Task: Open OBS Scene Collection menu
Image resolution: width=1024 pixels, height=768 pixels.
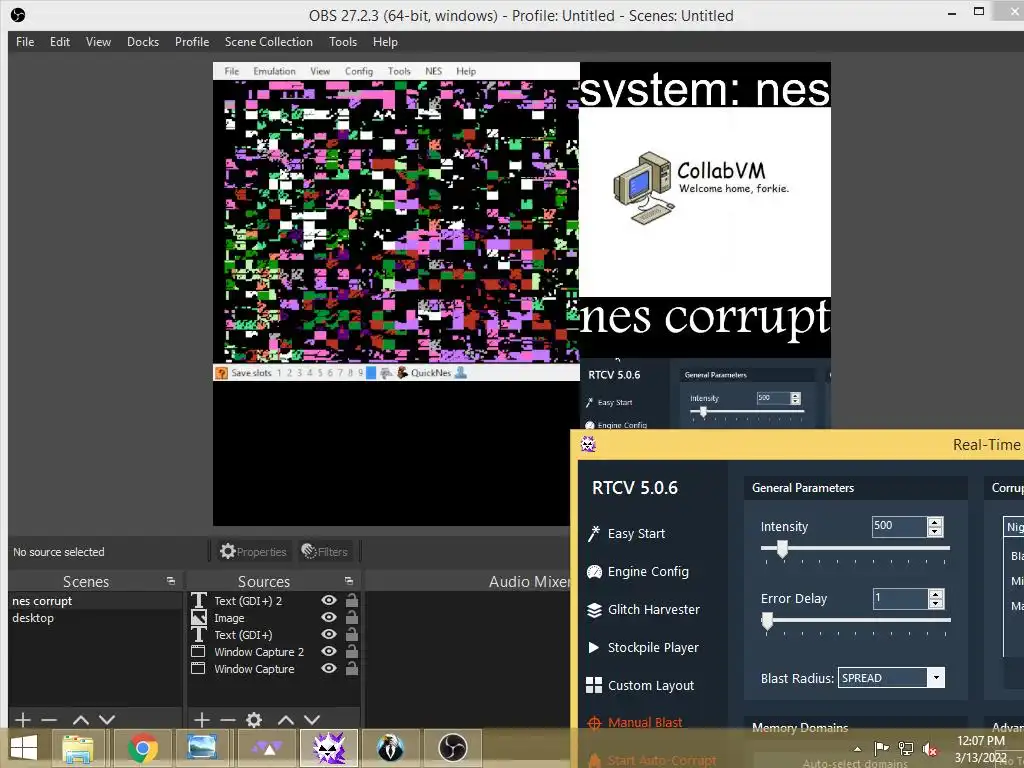Action: [268, 42]
